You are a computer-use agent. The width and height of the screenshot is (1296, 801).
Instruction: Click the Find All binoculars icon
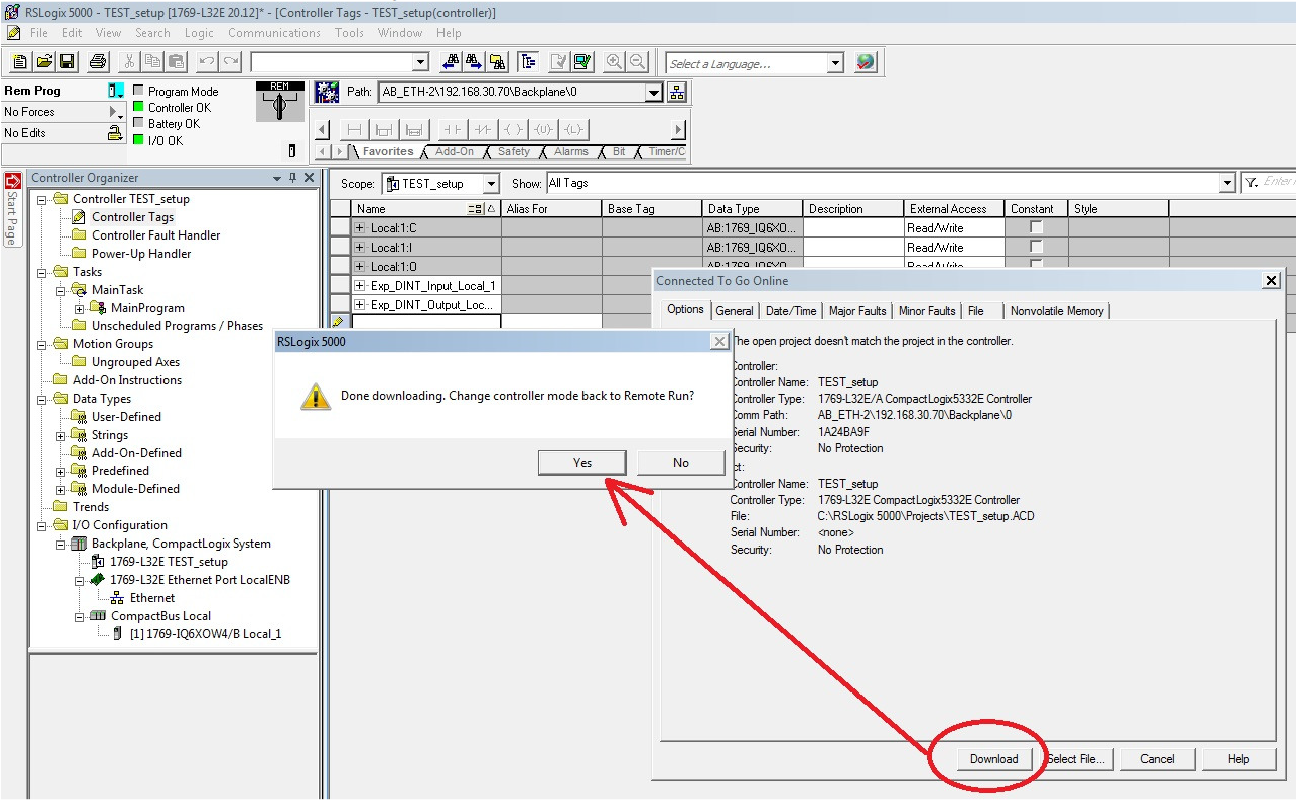(x=497, y=62)
